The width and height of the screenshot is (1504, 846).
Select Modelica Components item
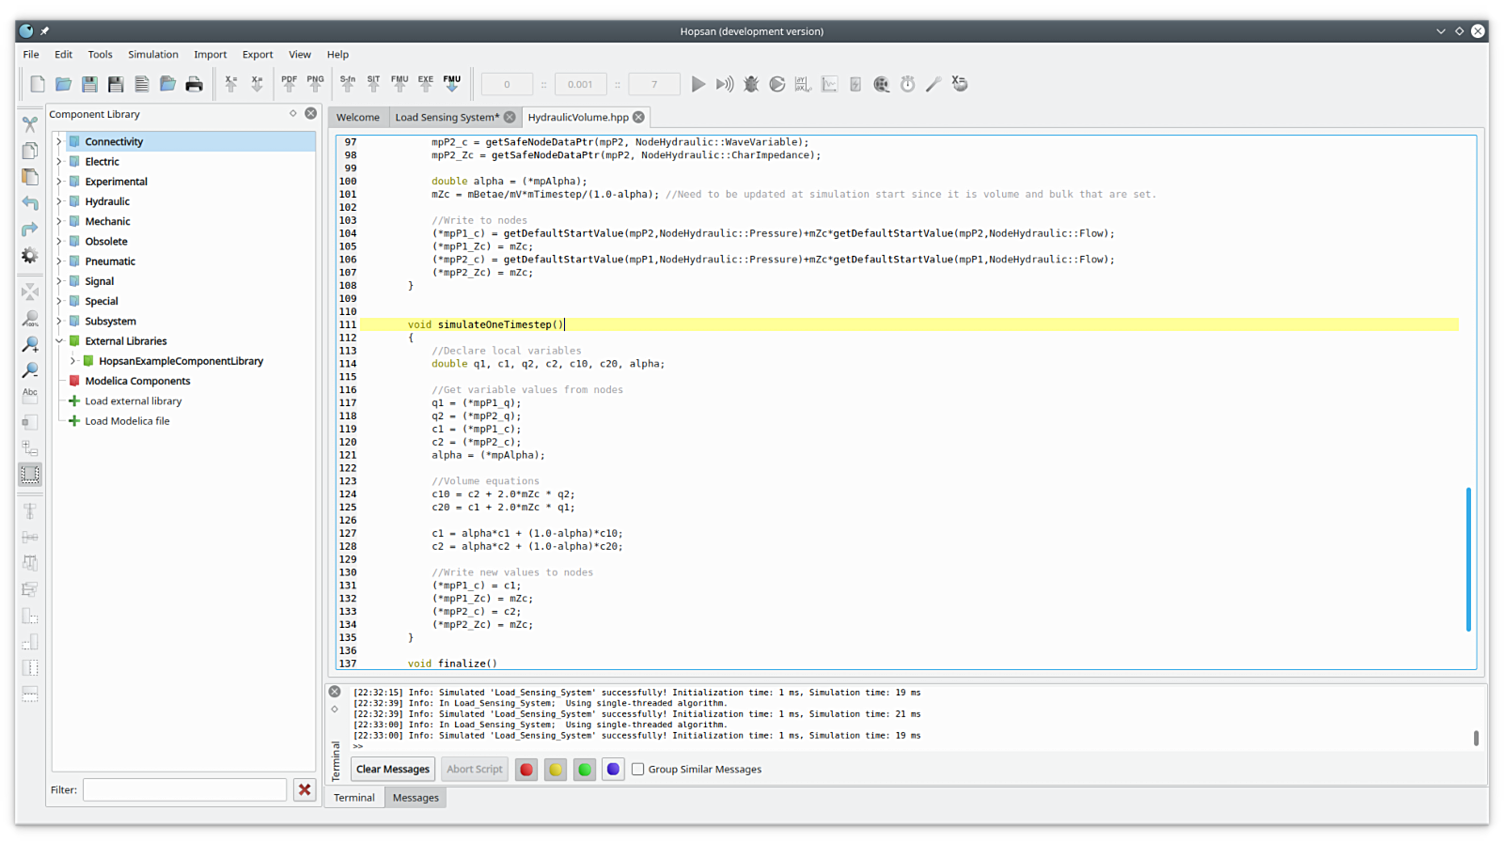(137, 382)
